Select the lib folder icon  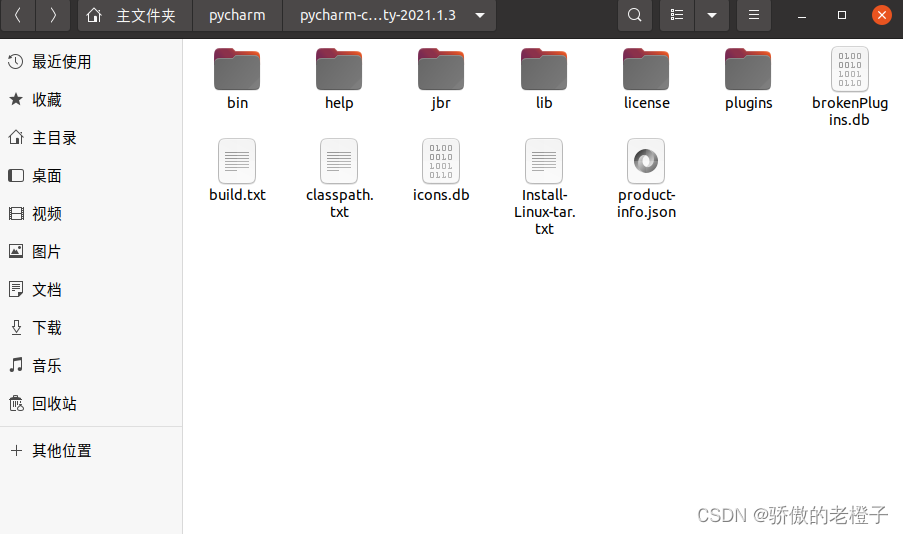[544, 69]
